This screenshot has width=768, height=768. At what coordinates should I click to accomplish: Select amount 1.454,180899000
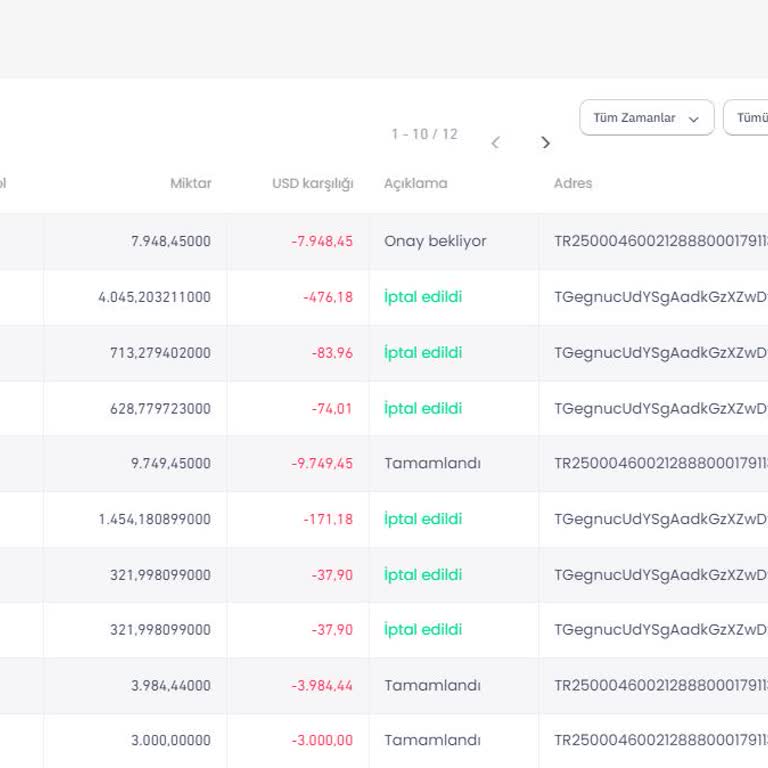pos(155,519)
